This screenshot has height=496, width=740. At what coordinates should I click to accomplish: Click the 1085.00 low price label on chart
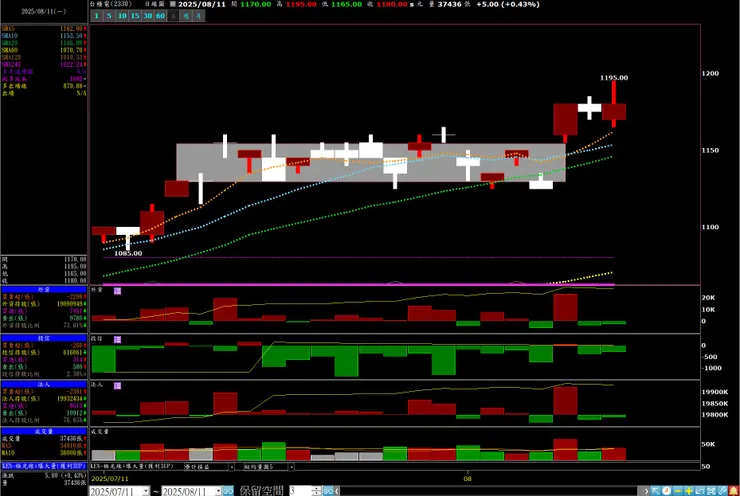pyautogui.click(x=128, y=253)
